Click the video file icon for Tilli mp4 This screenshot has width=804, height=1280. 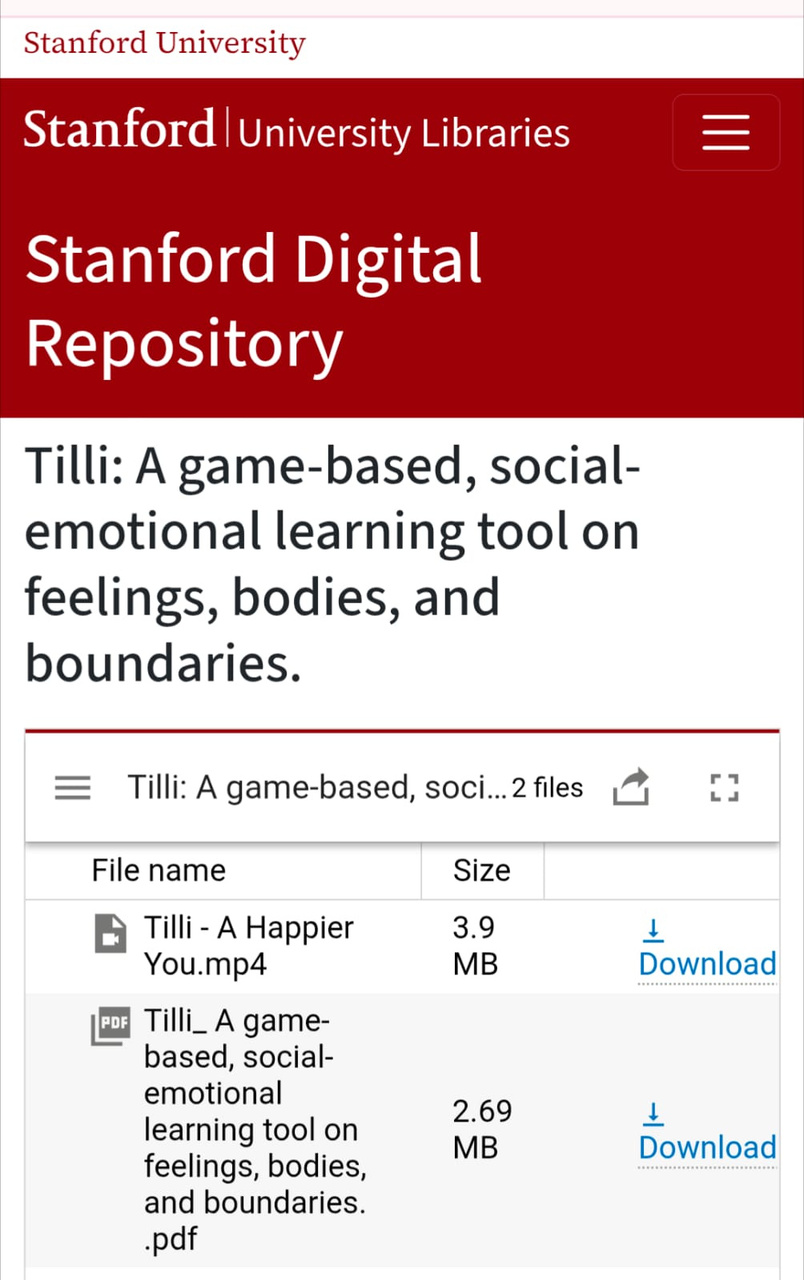(111, 932)
